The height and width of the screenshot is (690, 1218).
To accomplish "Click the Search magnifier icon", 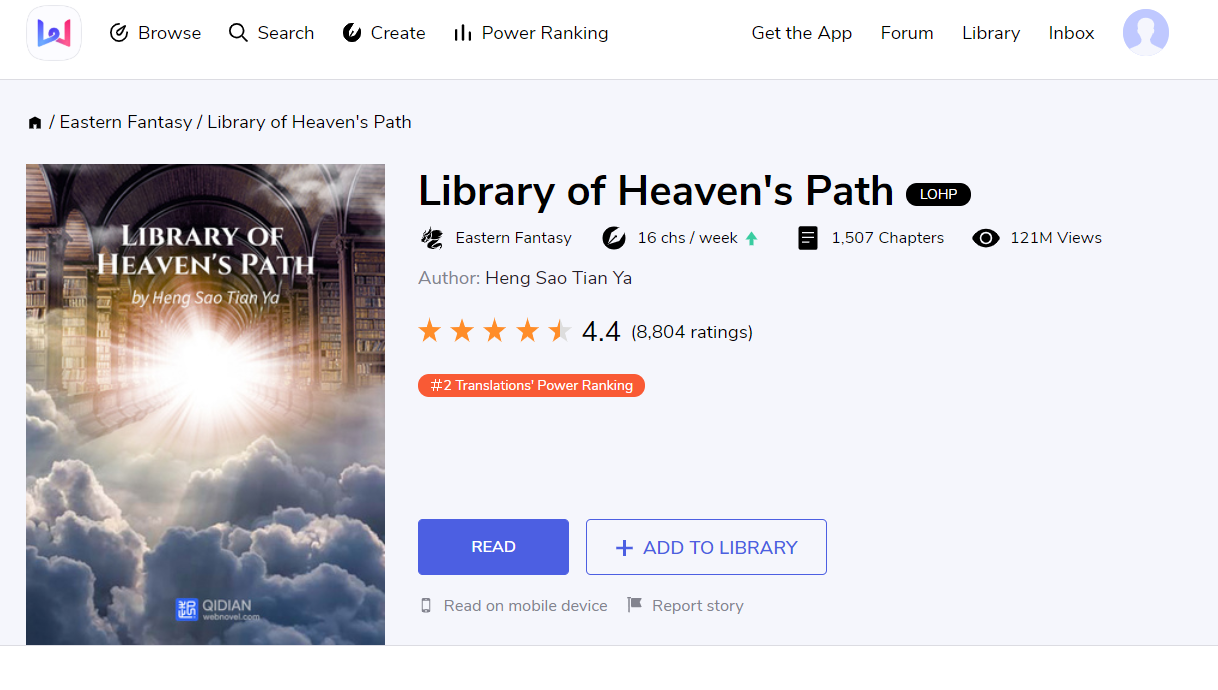I will 238,33.
